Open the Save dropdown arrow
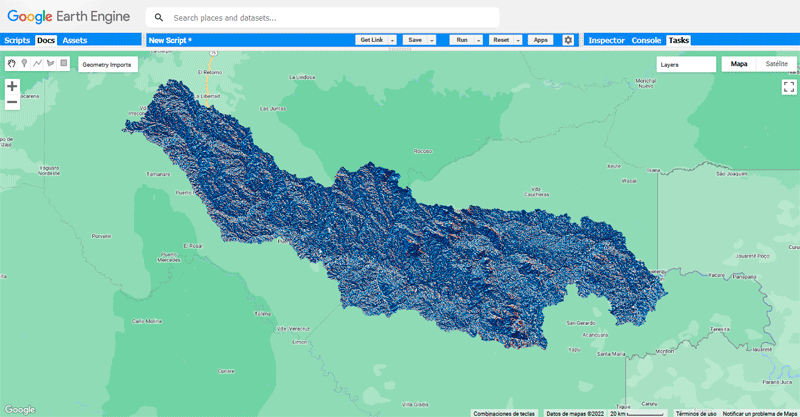This screenshot has width=800, height=417. tap(432, 40)
